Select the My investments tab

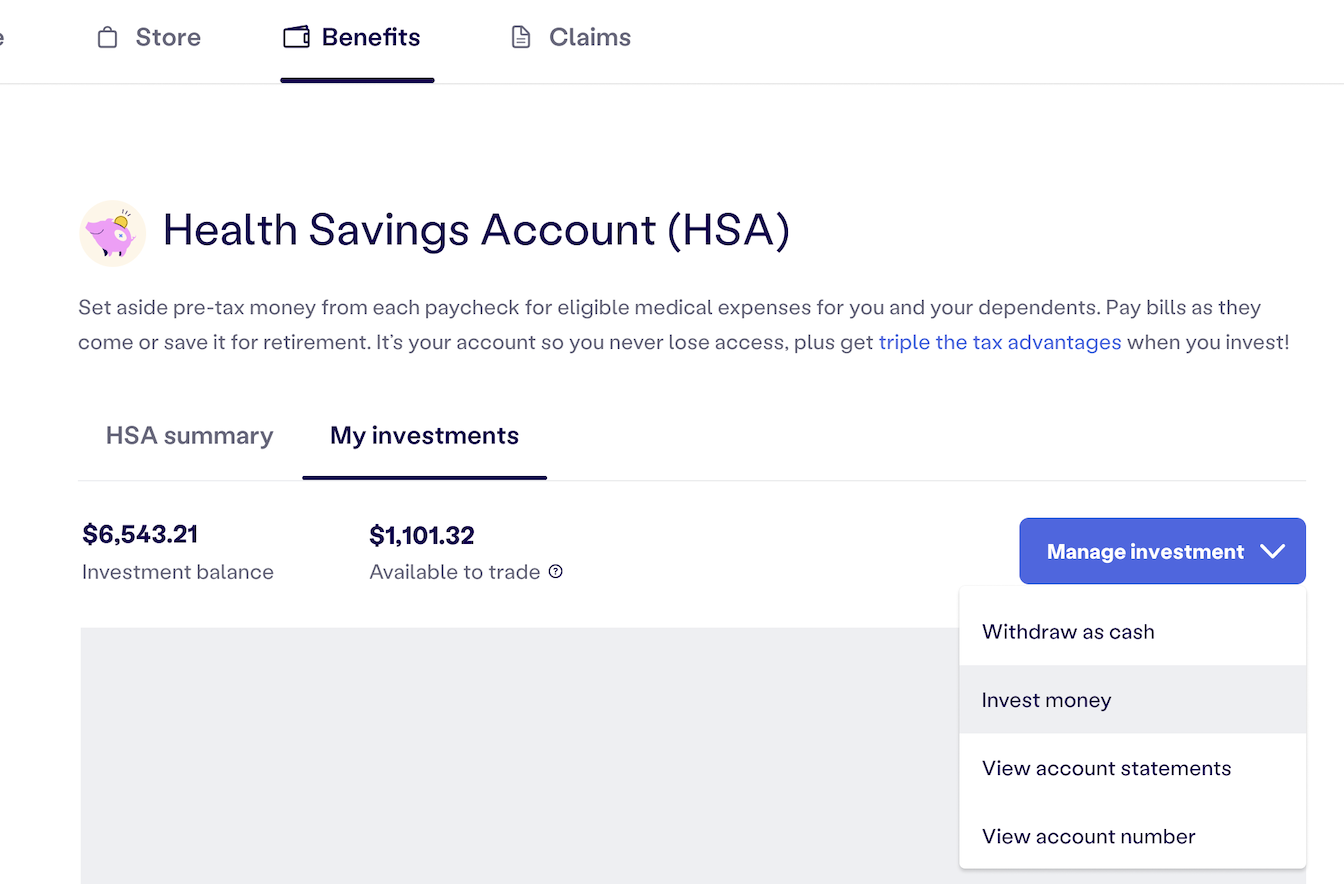tap(424, 436)
